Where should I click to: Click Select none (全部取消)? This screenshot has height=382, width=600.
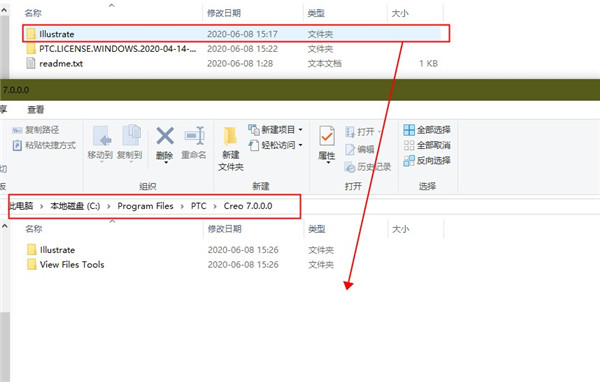[x=427, y=145]
